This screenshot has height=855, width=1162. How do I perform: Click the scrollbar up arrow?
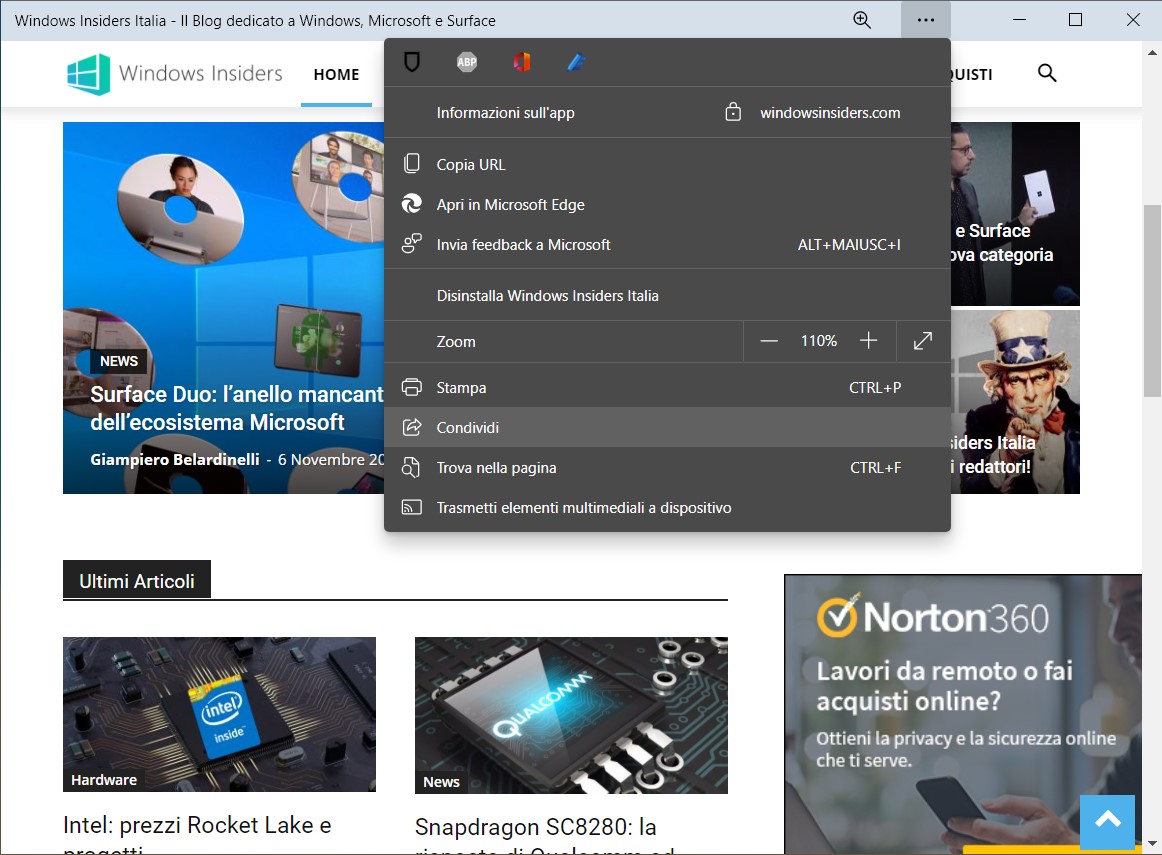pyautogui.click(x=1152, y=52)
